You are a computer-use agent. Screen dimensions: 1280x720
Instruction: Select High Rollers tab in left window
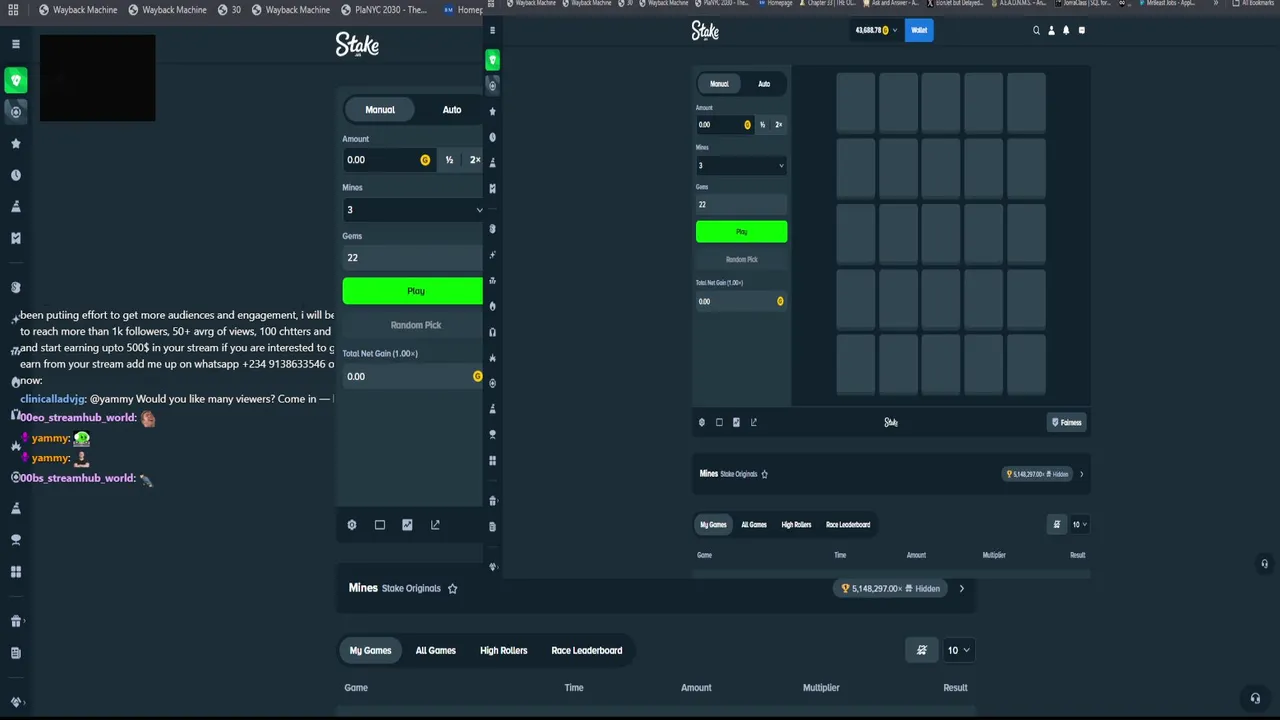point(504,651)
